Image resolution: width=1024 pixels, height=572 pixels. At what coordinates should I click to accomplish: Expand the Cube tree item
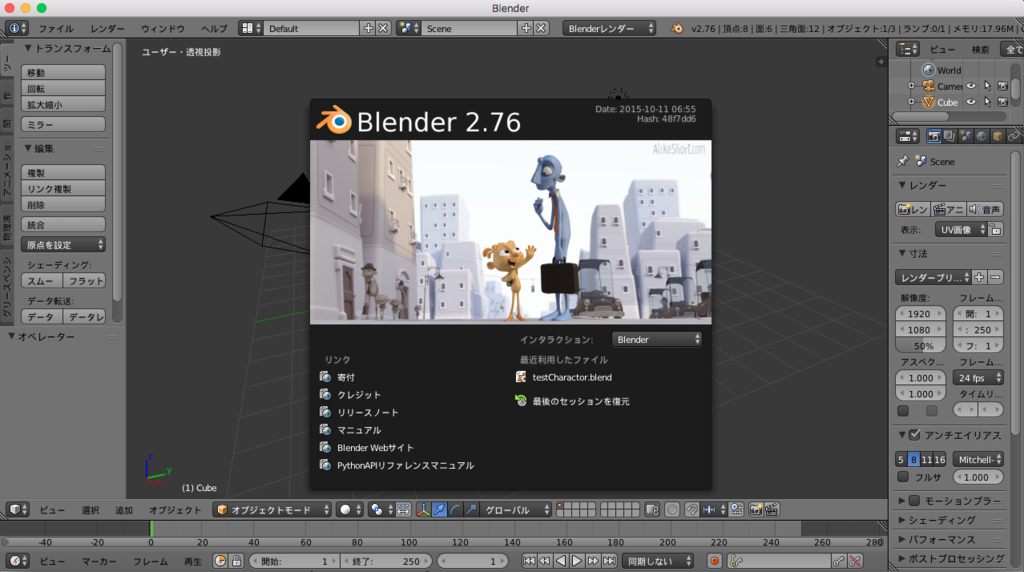(911, 102)
